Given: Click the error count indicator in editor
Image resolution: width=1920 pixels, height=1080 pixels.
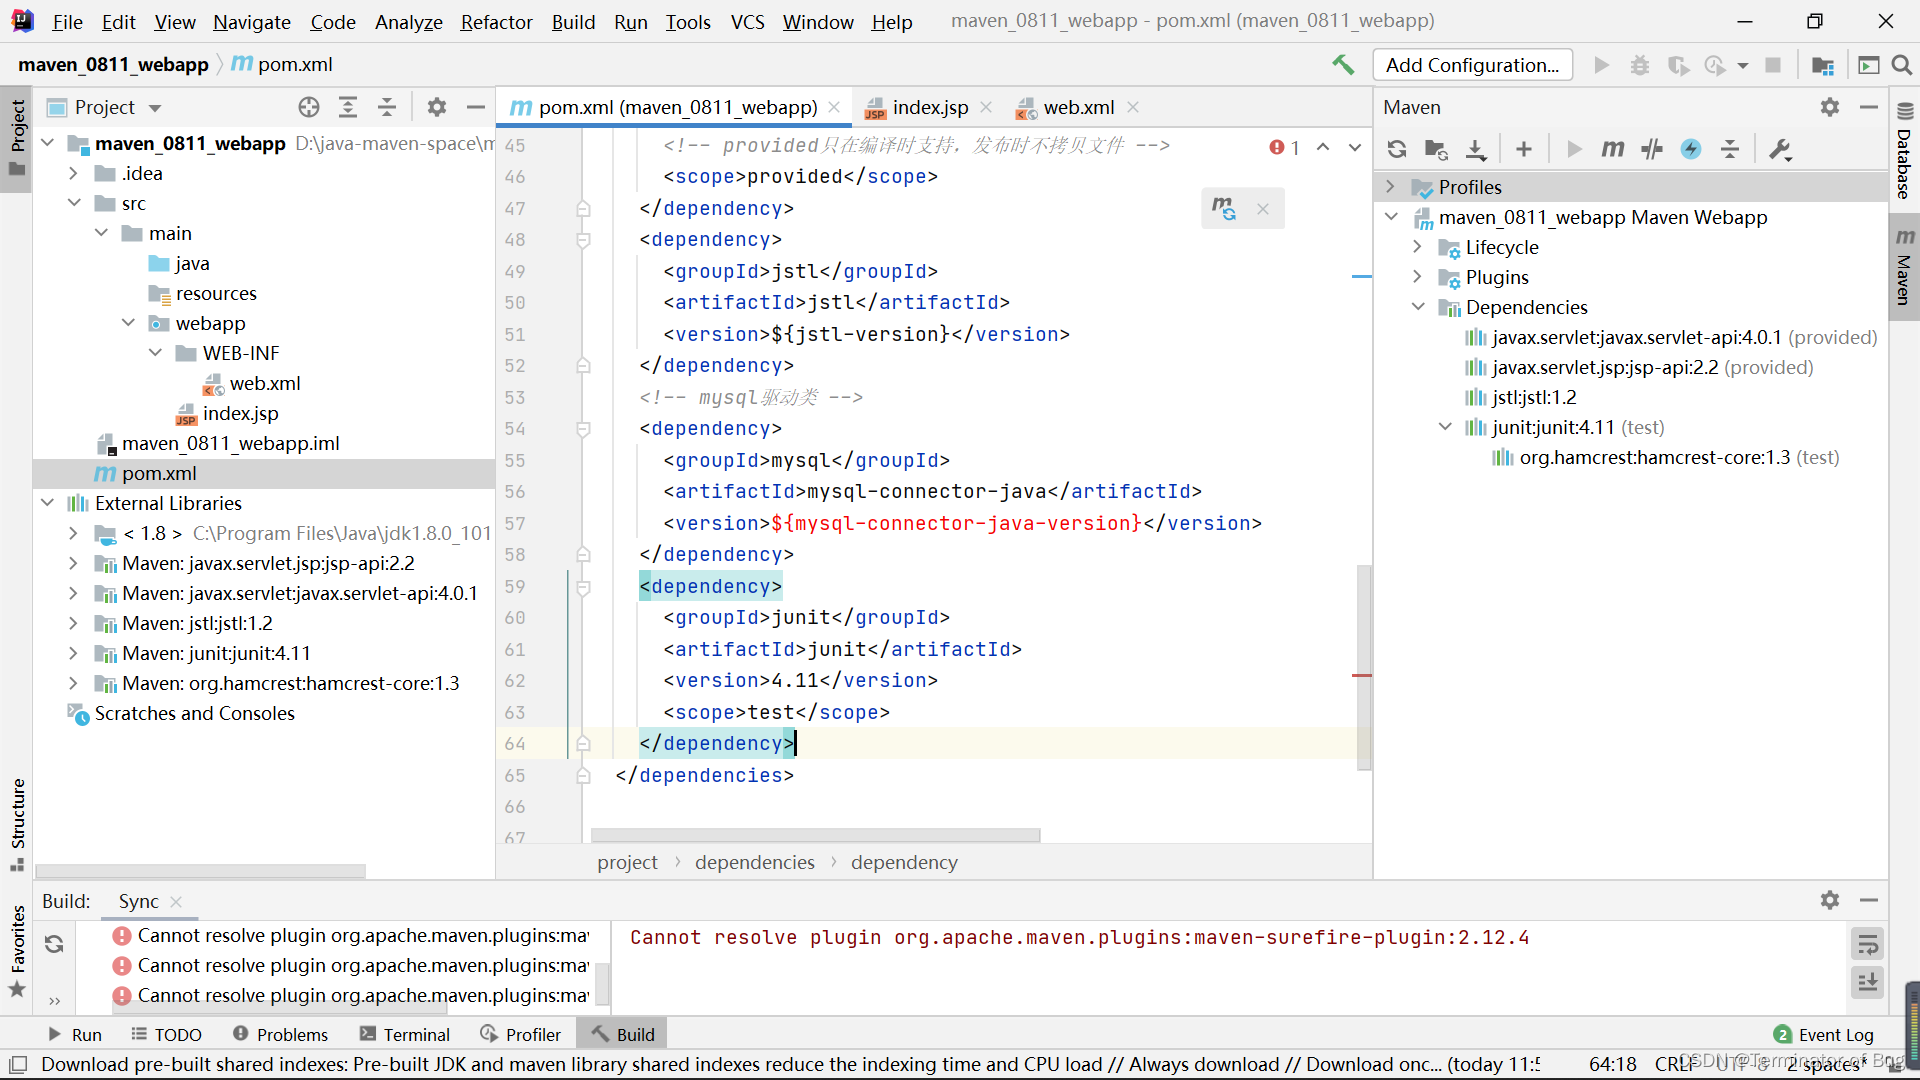Looking at the screenshot, I should pyautogui.click(x=1285, y=147).
